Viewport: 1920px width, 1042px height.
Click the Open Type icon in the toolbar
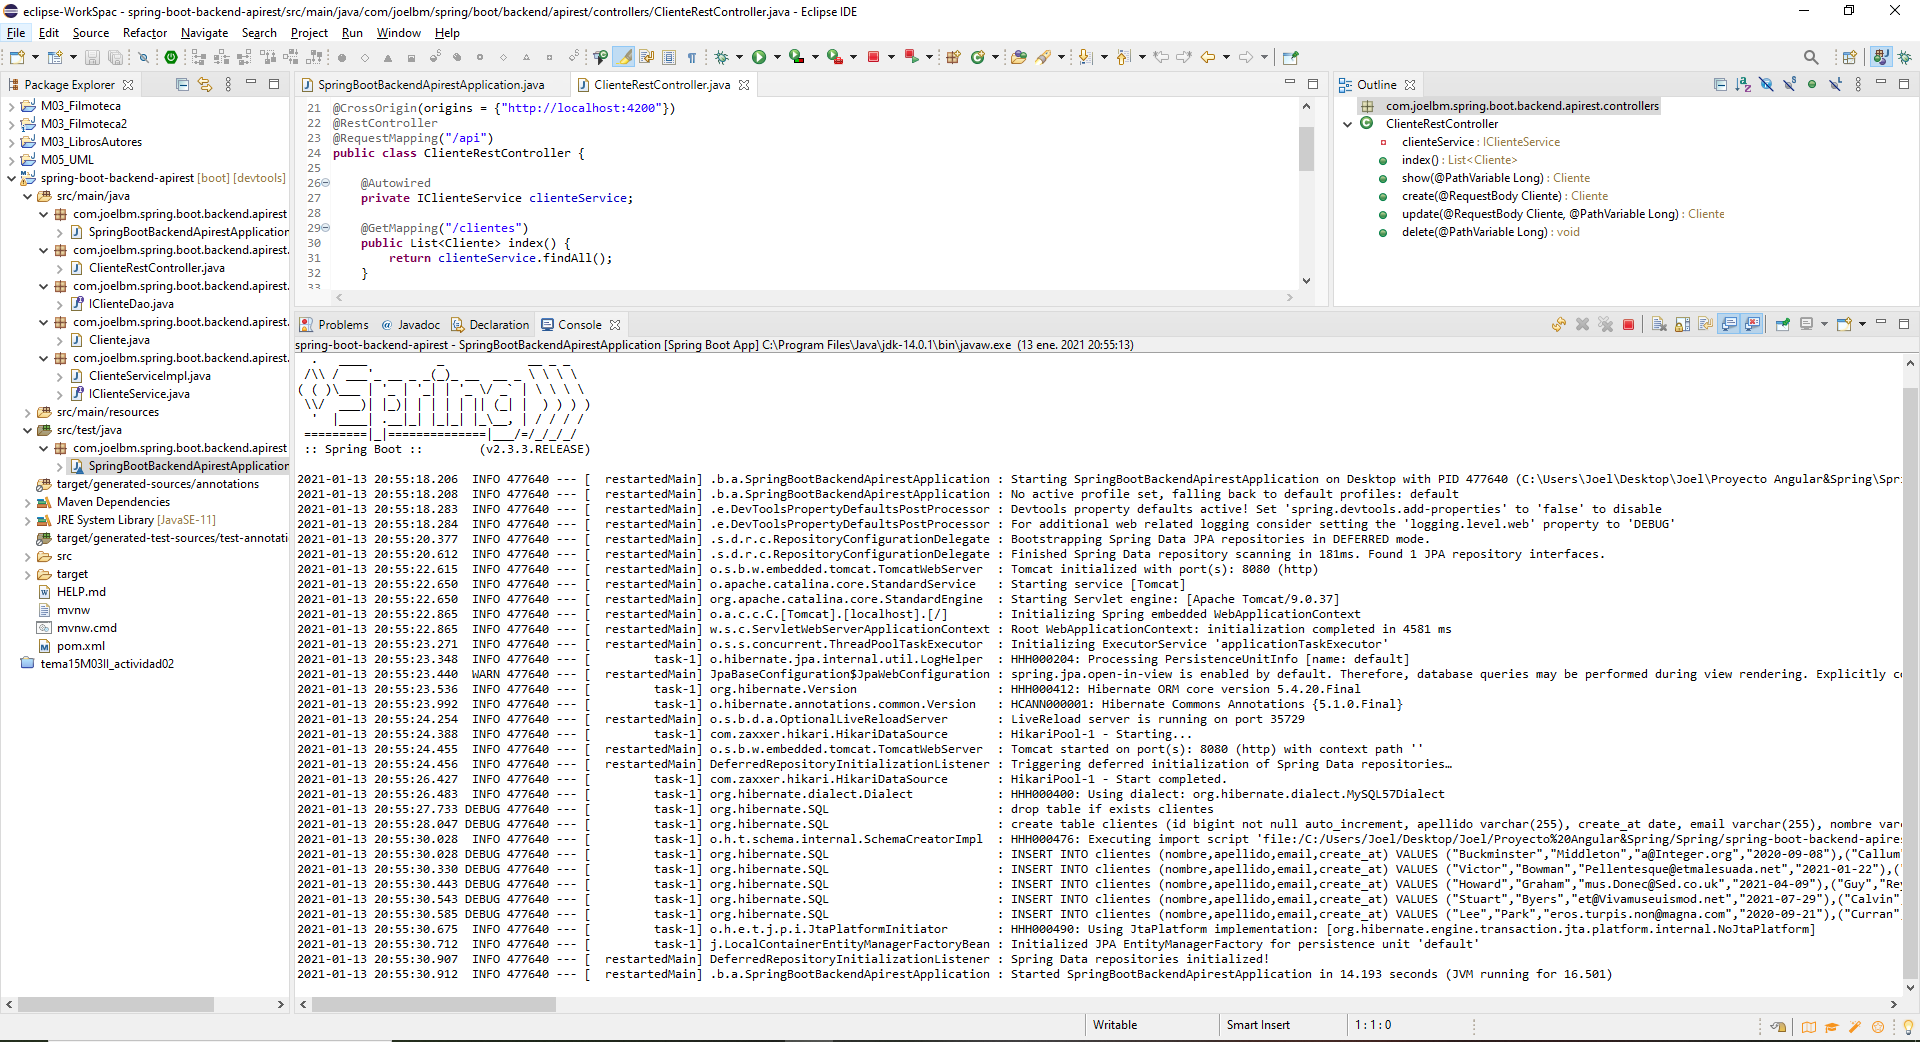click(x=1018, y=57)
